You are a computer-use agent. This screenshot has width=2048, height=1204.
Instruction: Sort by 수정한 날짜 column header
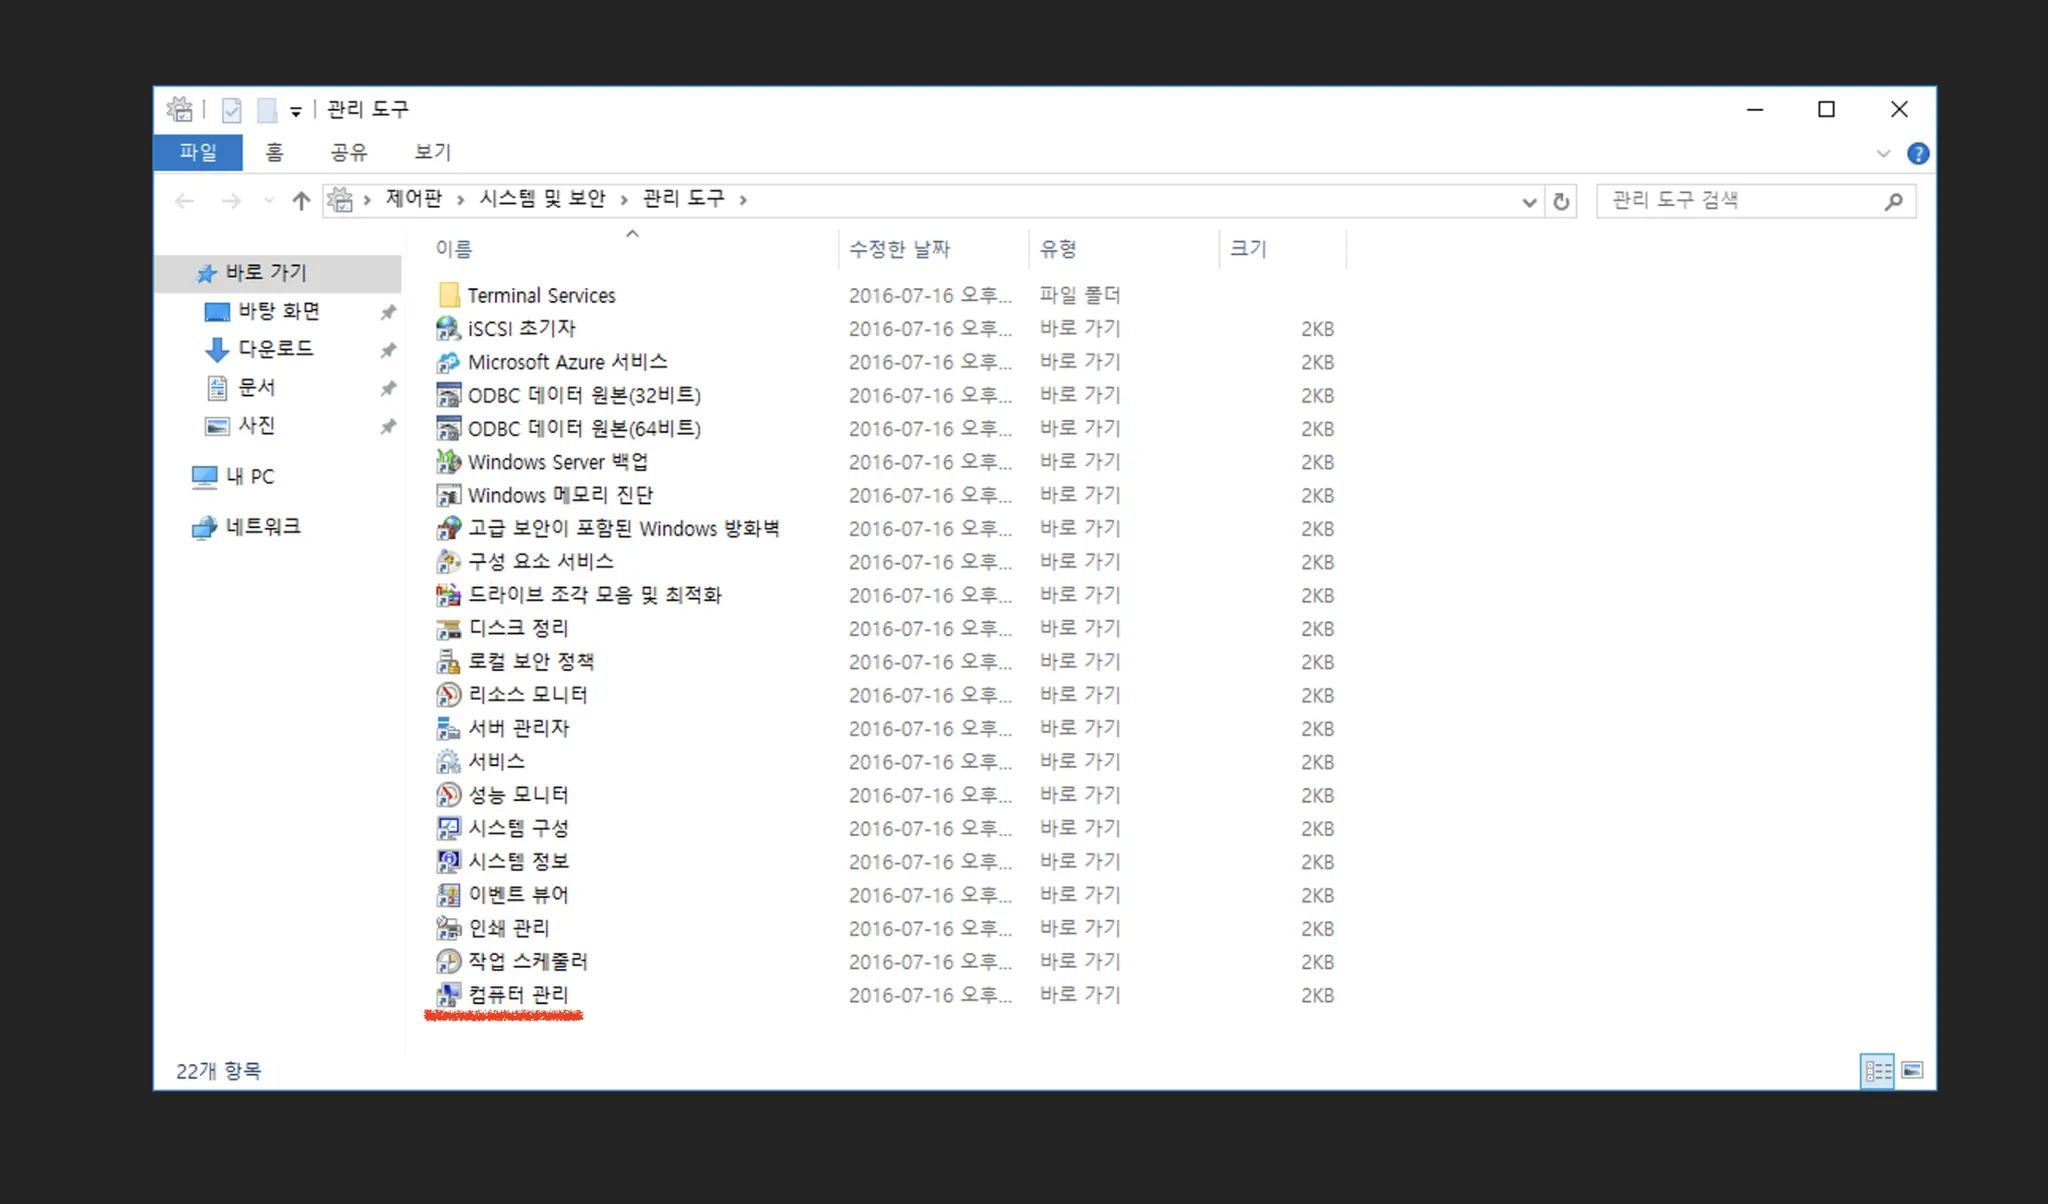(x=899, y=249)
